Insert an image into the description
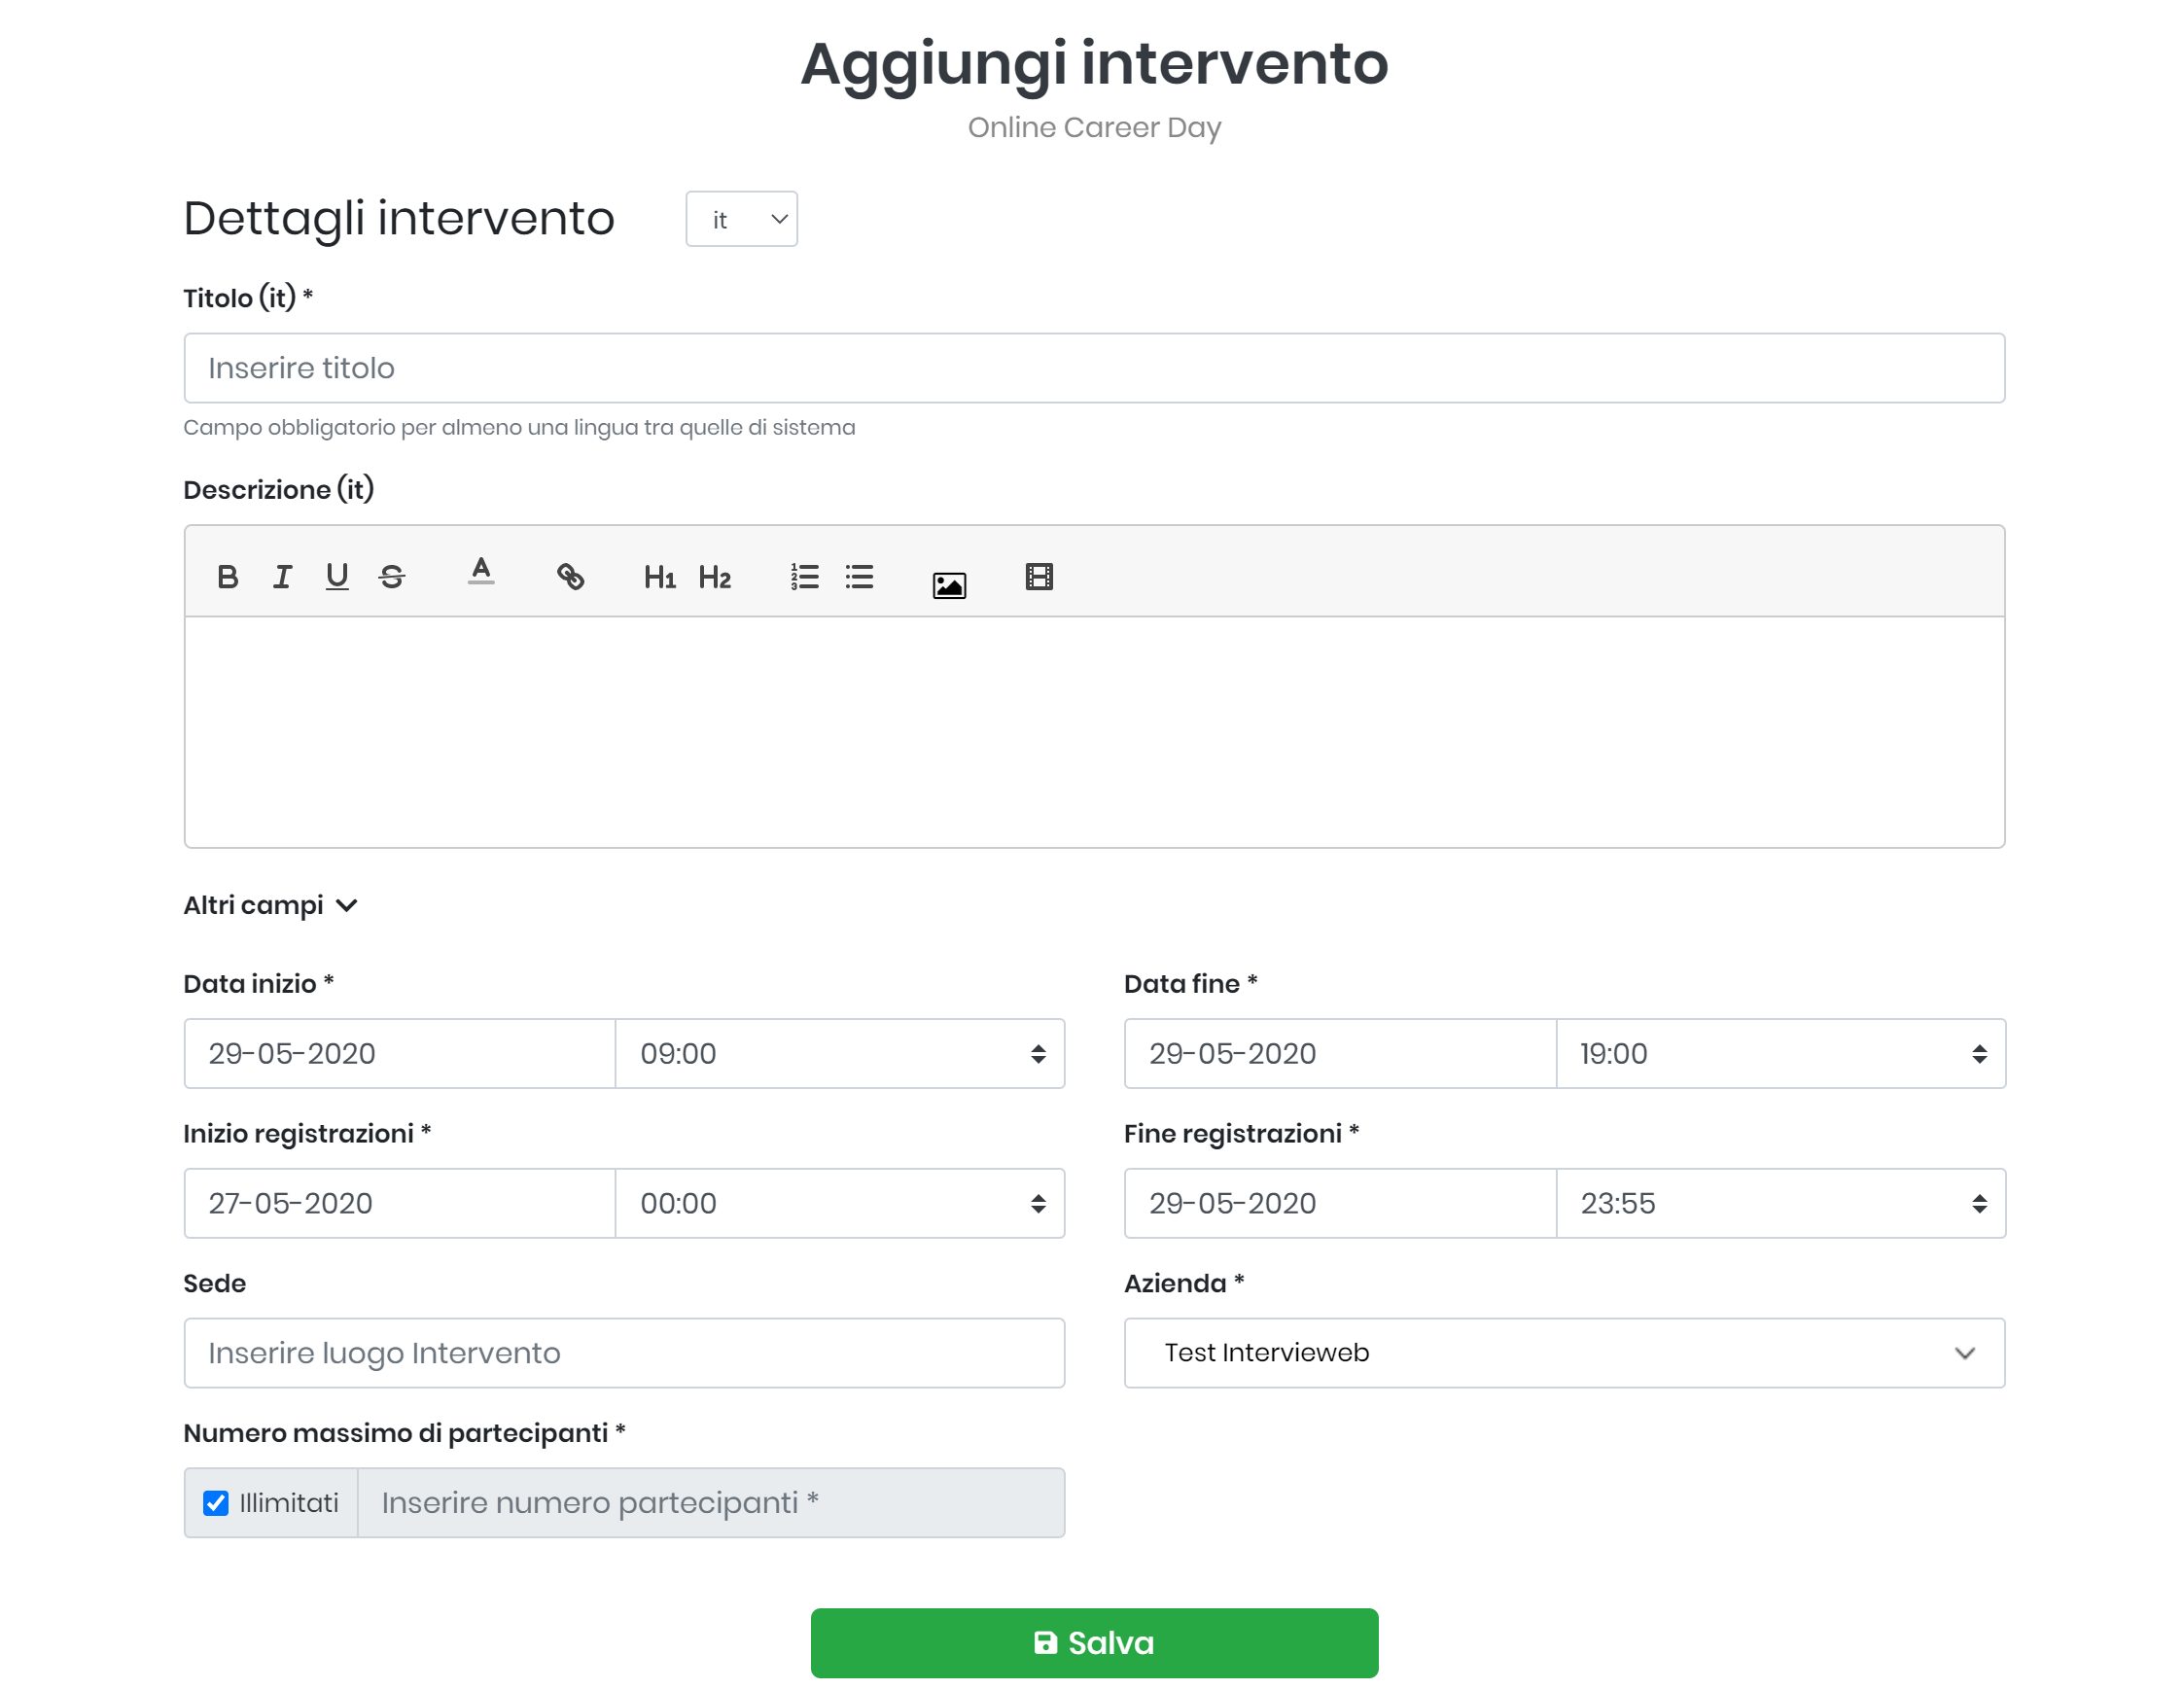This screenshot has width=2184, height=1689. pos(949,585)
